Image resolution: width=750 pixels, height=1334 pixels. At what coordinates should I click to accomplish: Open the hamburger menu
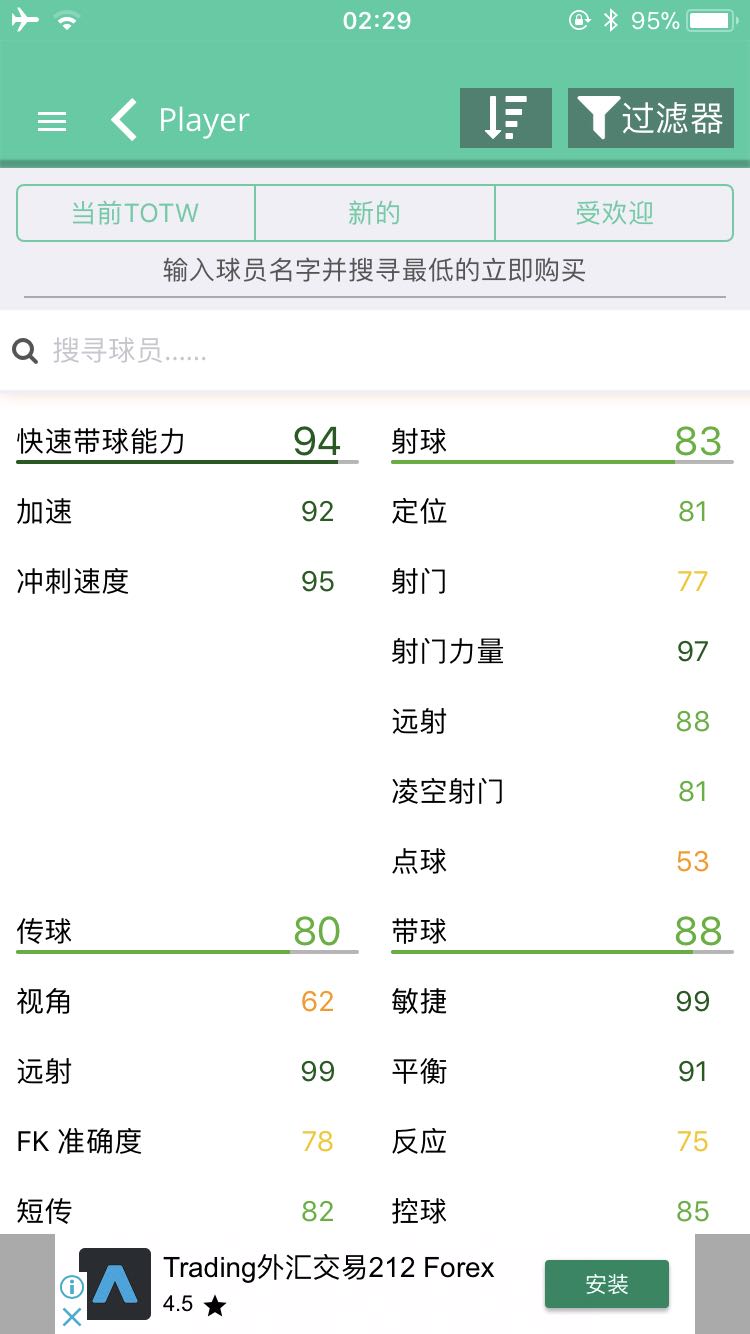pyautogui.click(x=52, y=121)
